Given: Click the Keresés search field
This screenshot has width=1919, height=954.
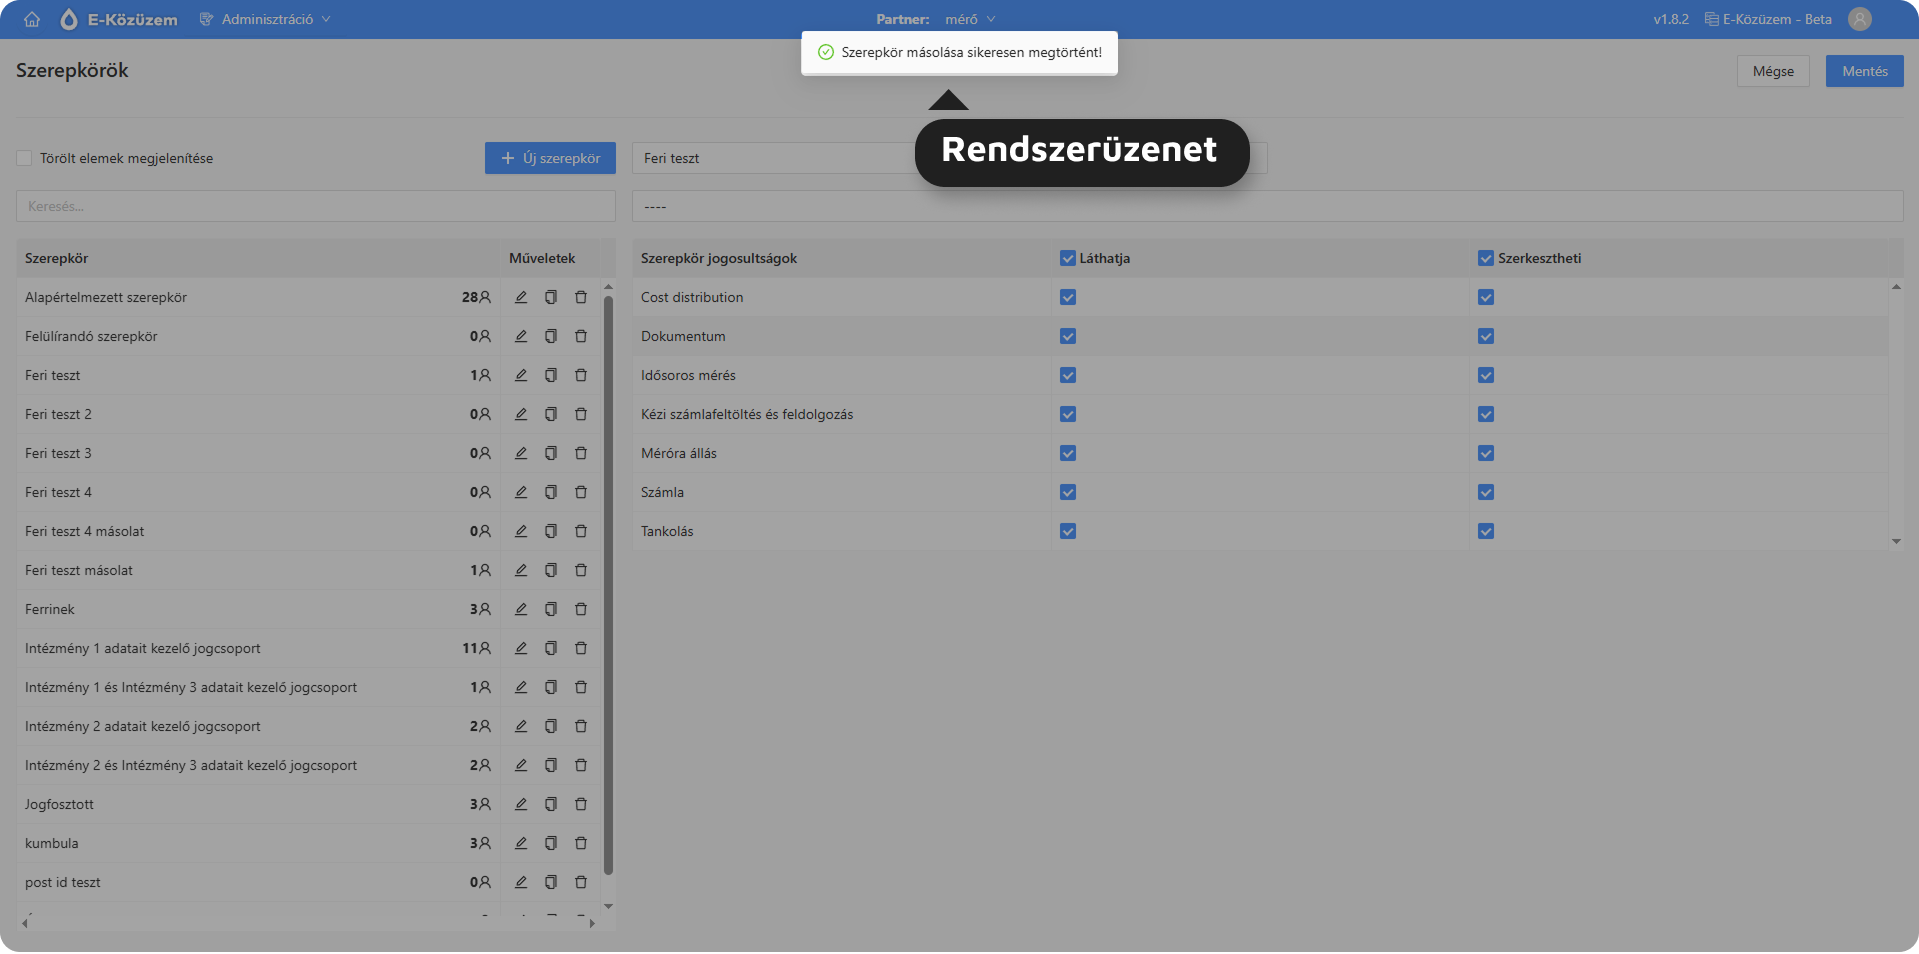Looking at the screenshot, I should (x=315, y=206).
